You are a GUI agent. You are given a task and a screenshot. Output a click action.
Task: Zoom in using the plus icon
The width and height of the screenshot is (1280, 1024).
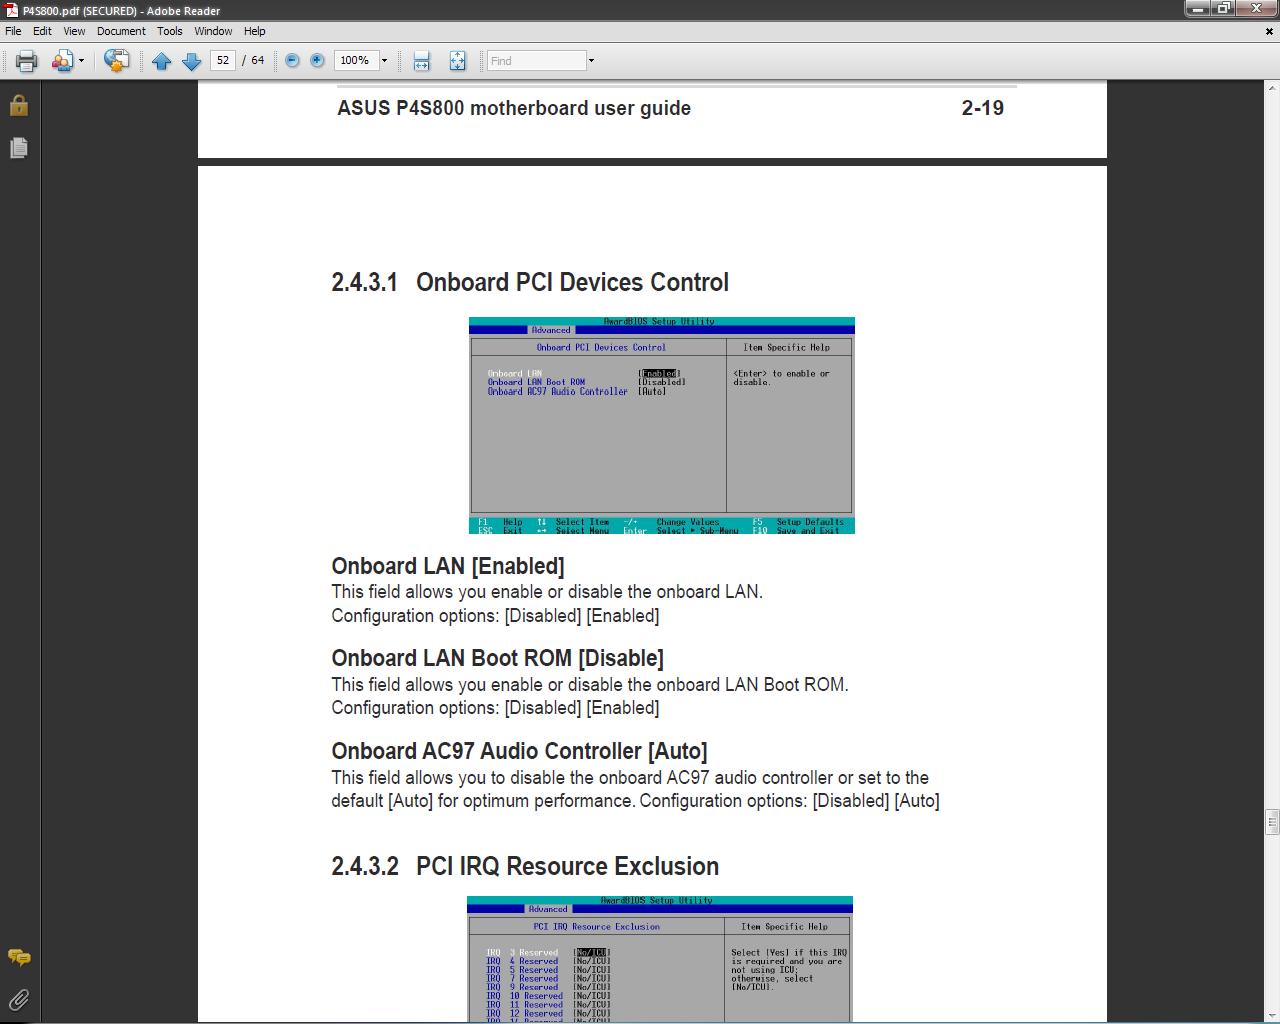click(317, 60)
